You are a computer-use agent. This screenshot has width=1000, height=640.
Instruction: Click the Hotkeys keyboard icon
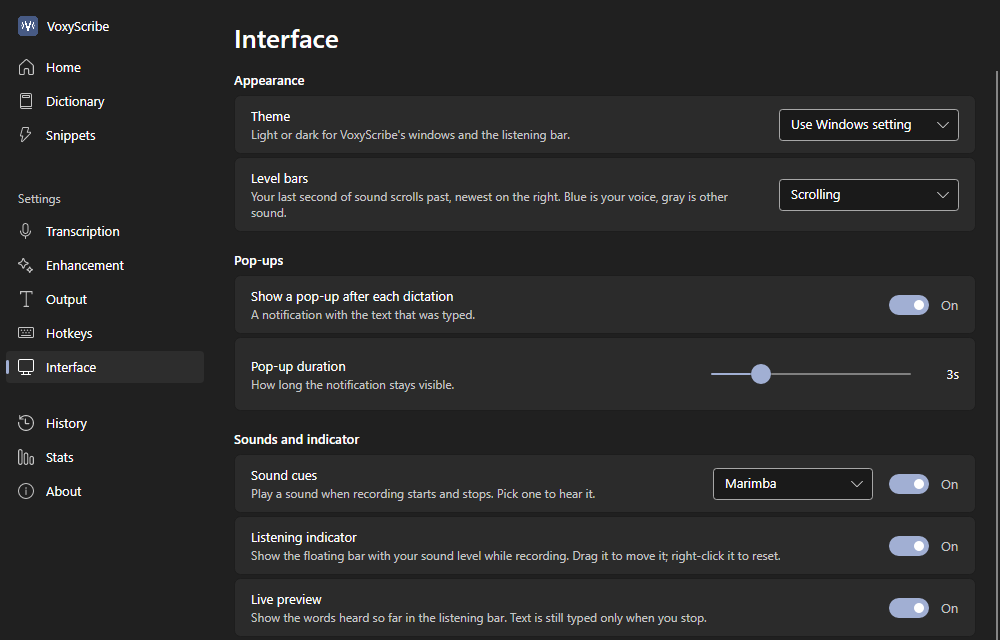click(x=26, y=333)
